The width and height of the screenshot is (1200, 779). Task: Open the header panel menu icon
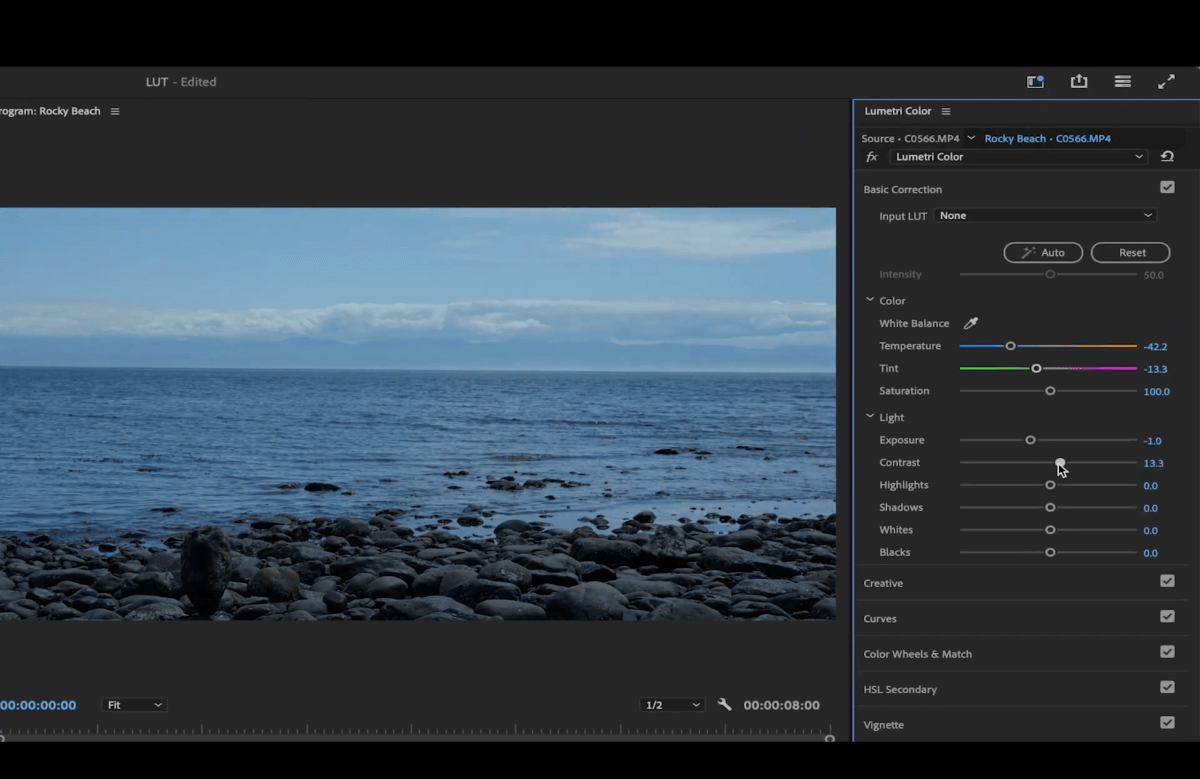pyautogui.click(x=1123, y=82)
